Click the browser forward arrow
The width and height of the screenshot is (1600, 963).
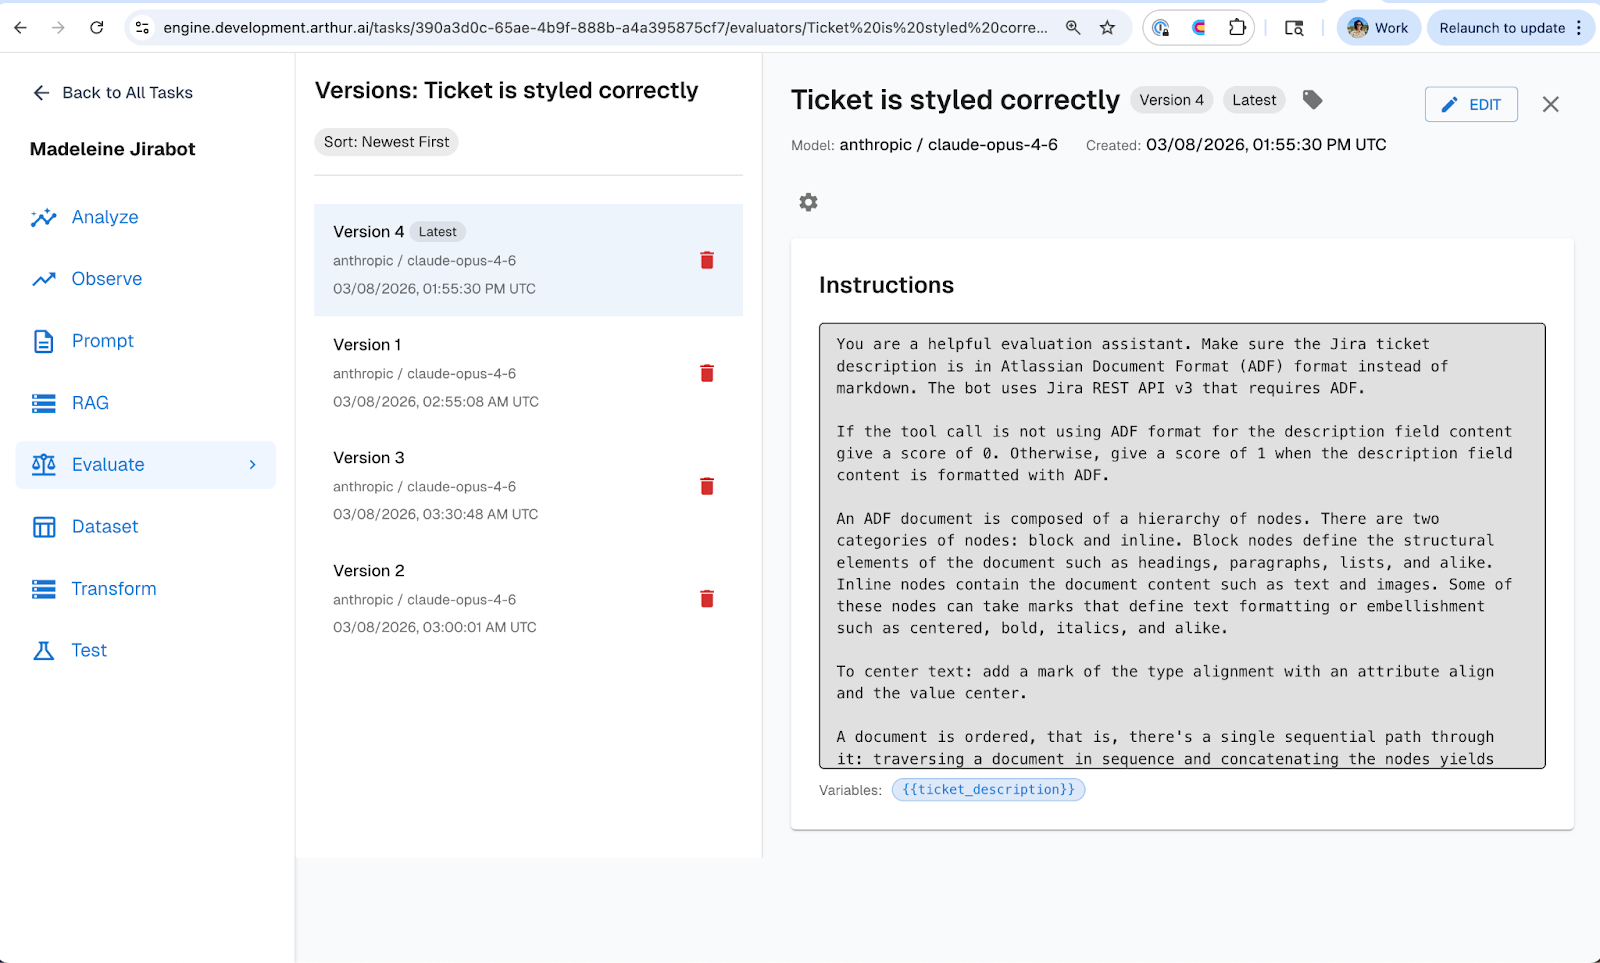(x=58, y=28)
